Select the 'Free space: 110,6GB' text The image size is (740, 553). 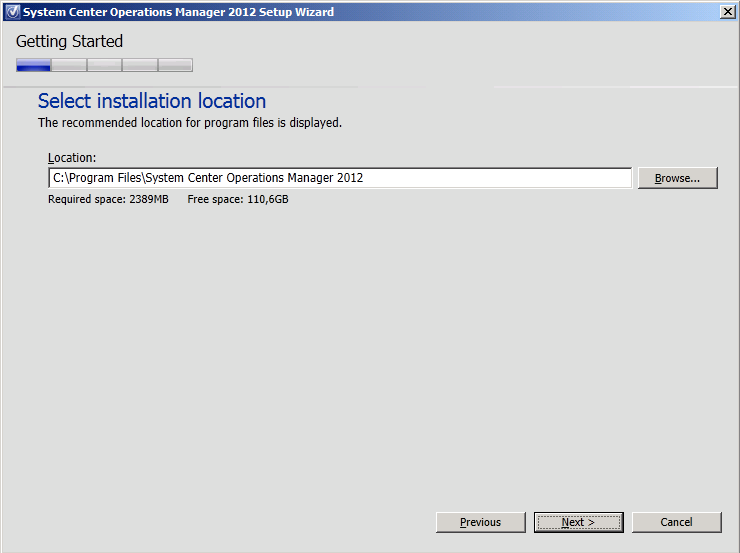pyautogui.click(x=238, y=199)
